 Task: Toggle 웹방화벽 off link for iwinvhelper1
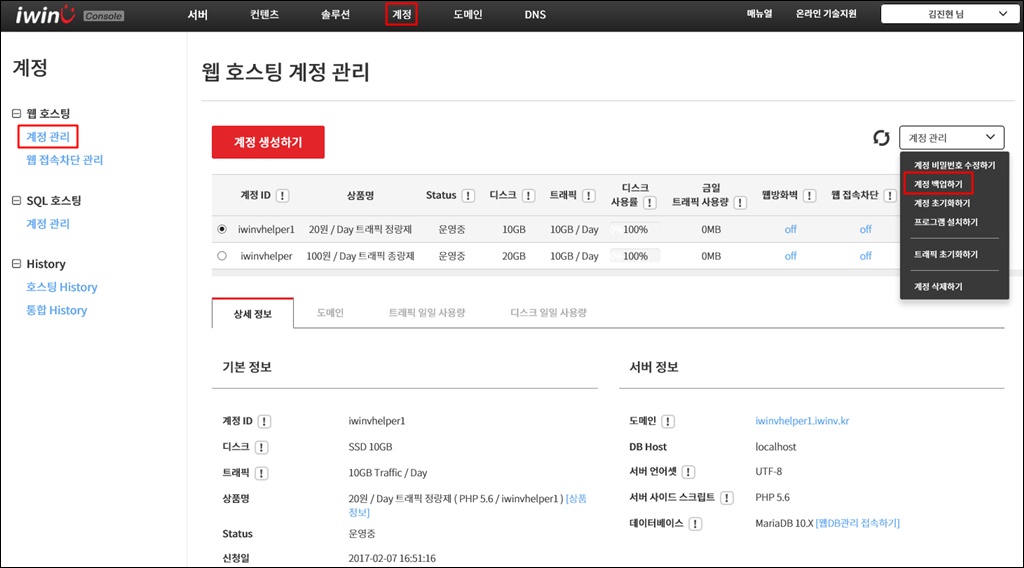coord(790,229)
